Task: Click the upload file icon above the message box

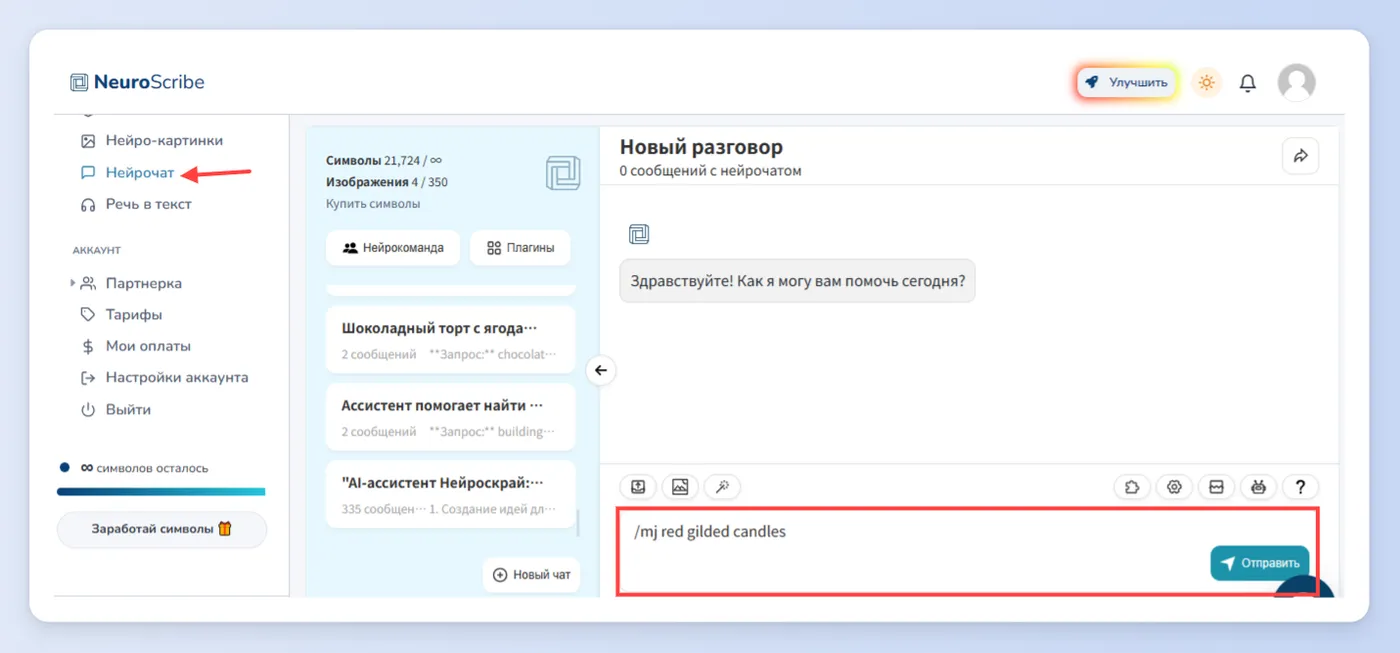Action: [638, 487]
